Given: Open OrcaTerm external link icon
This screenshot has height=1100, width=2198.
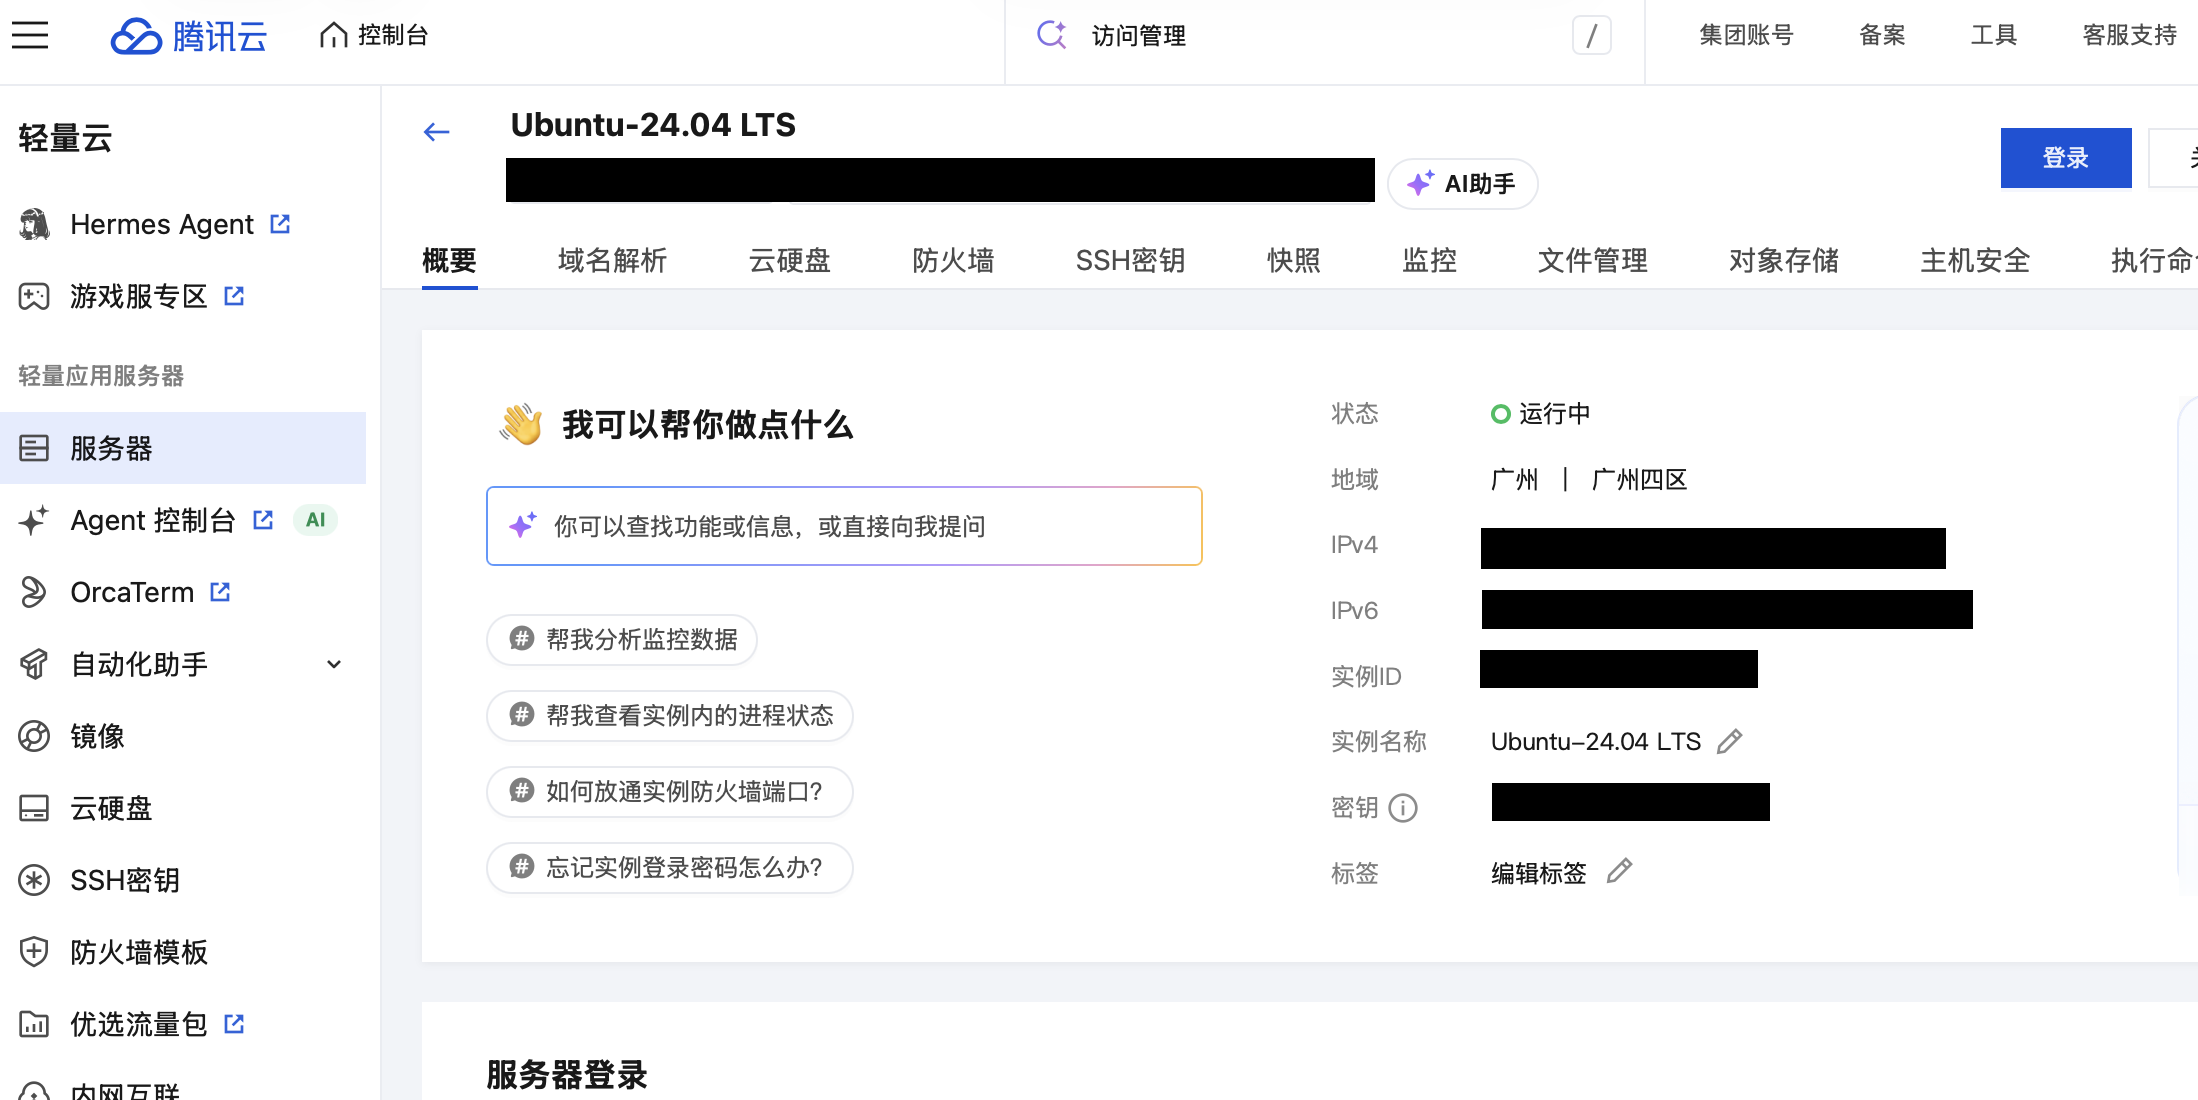Looking at the screenshot, I should (x=220, y=592).
